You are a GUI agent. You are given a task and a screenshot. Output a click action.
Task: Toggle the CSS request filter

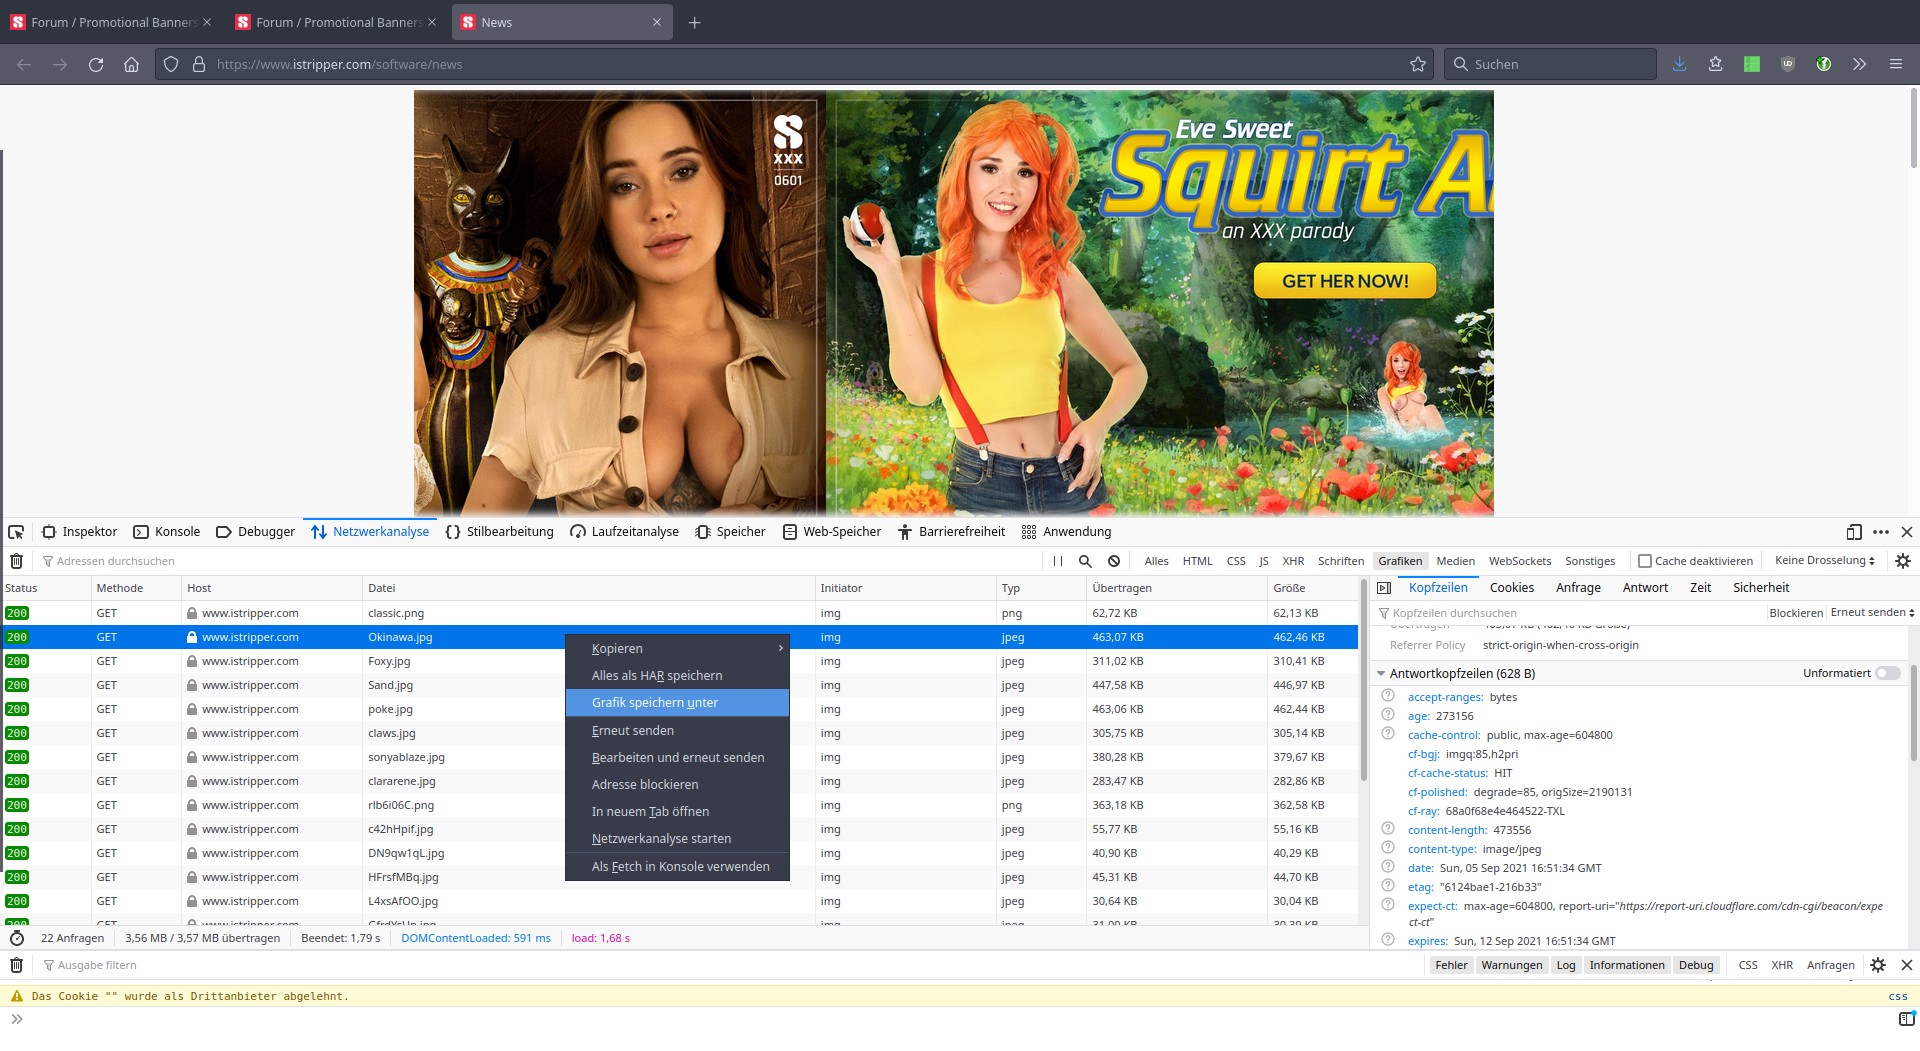tap(1236, 561)
